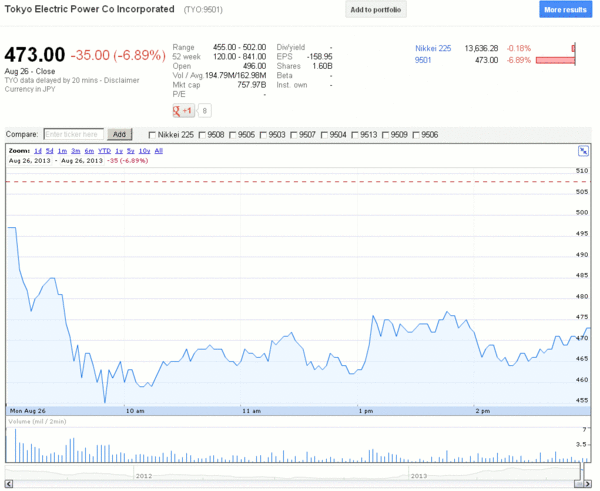The image size is (600, 491).
Task: Open the Nikkei 225 index link
Action: point(434,48)
